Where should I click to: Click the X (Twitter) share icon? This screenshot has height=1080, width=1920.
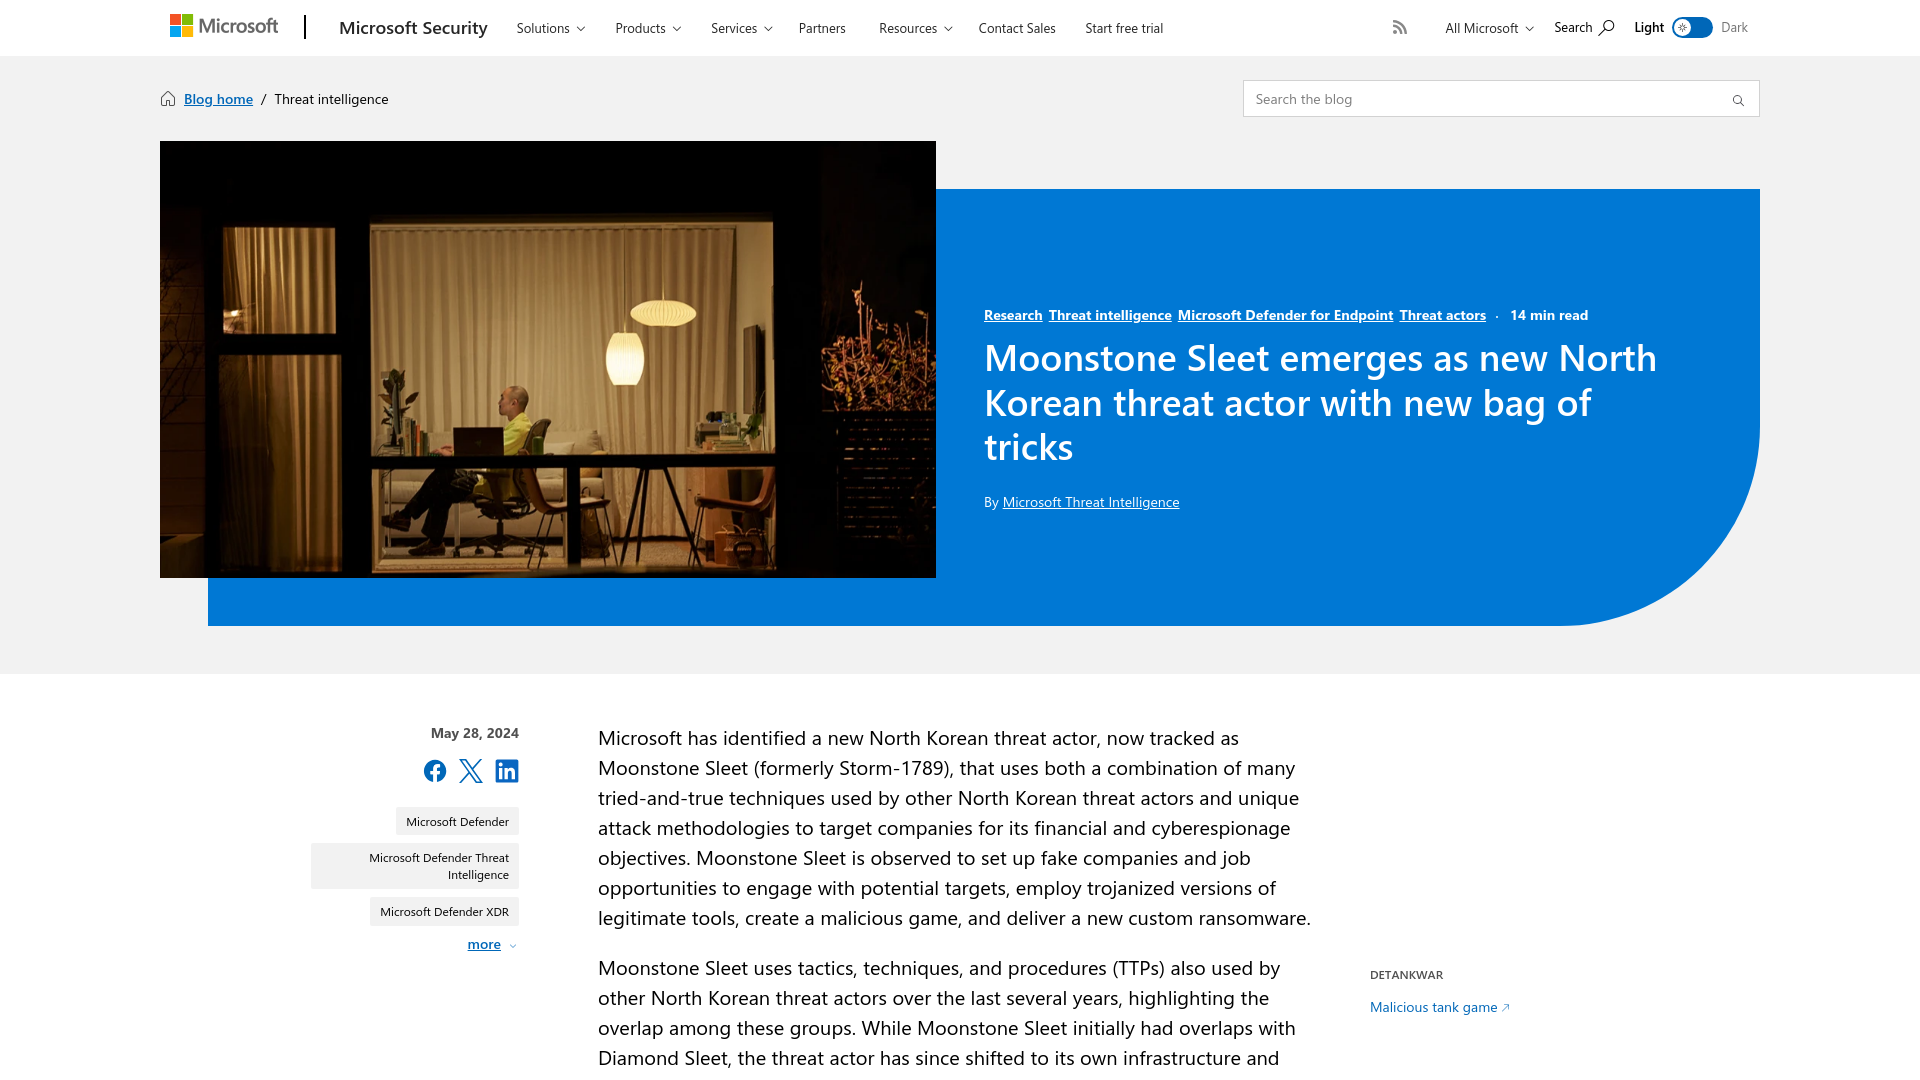(471, 770)
